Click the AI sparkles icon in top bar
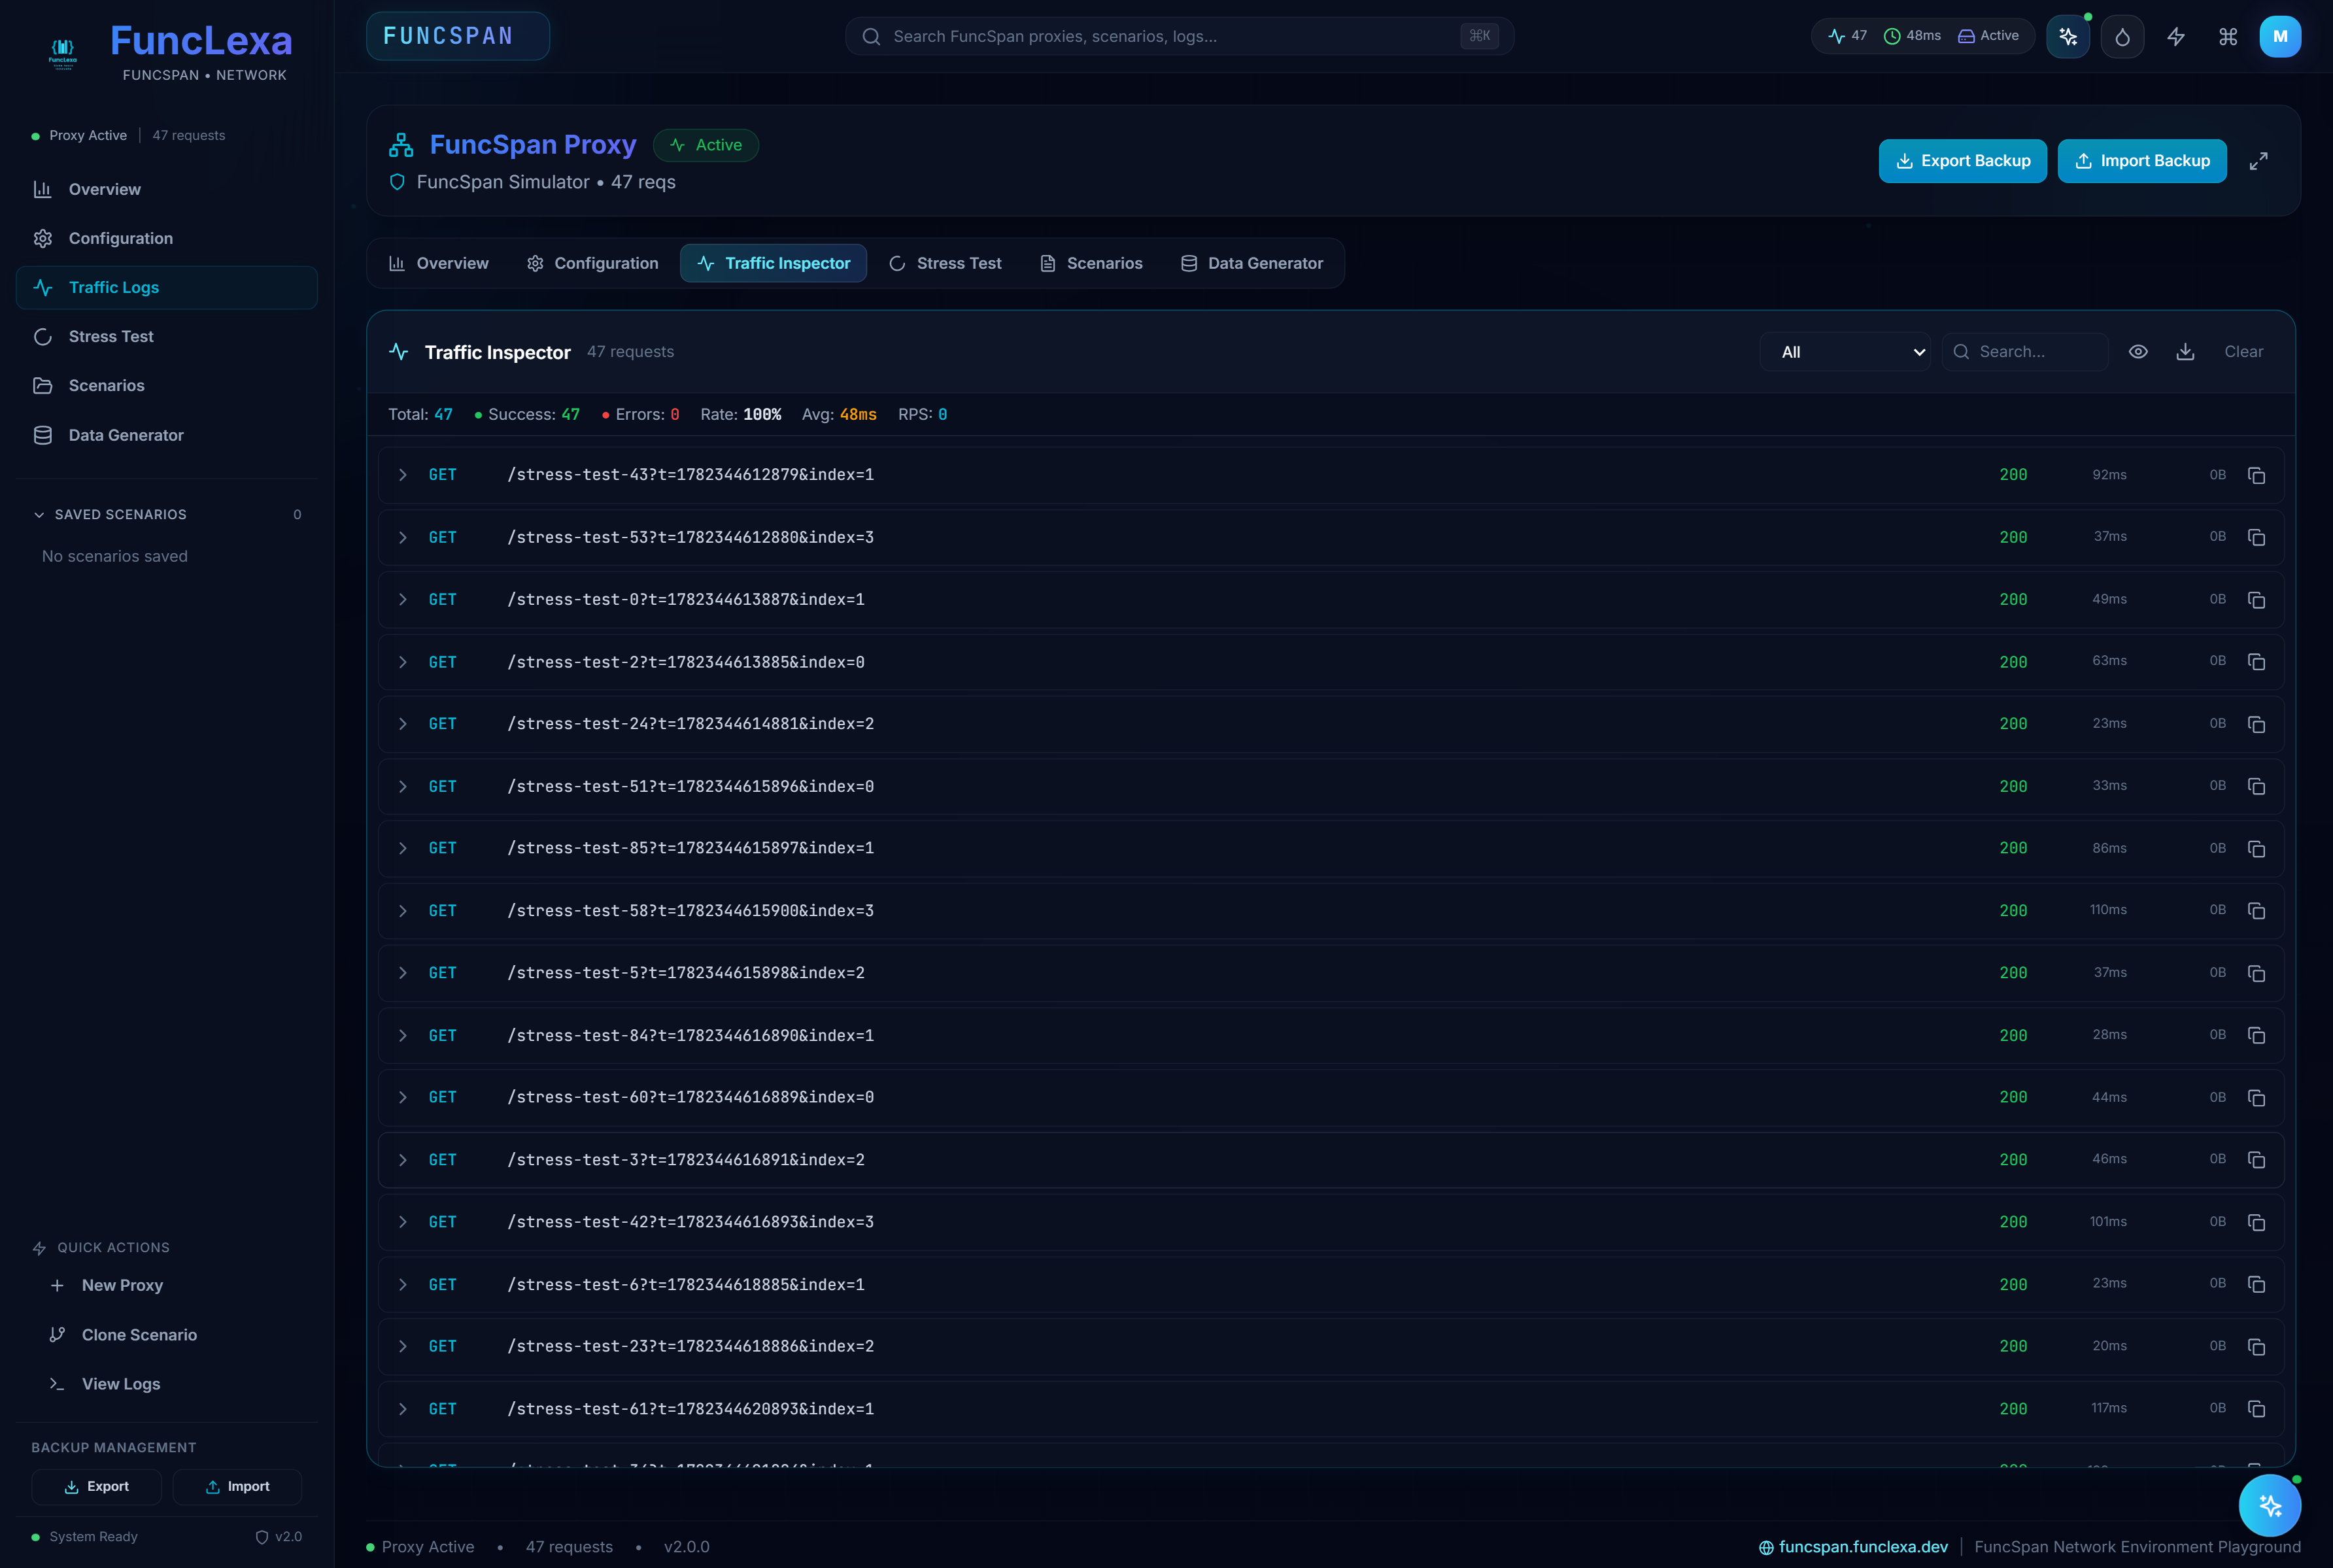This screenshot has height=1568, width=2333. click(2068, 37)
